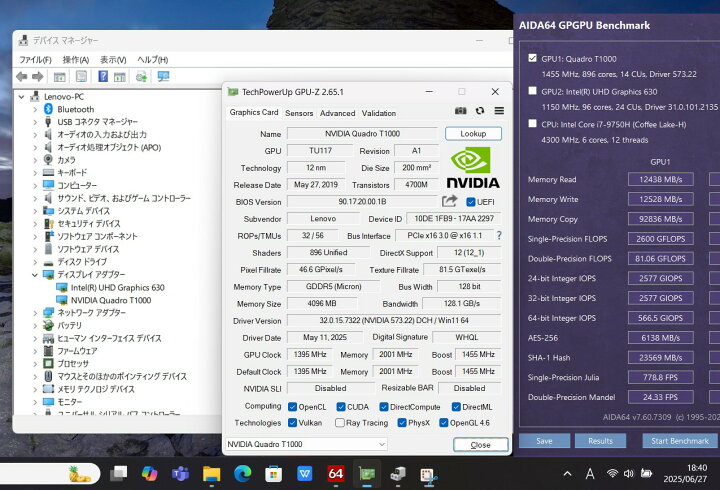The image size is (720, 490).
Task: Click the Forward arrow in Device Manager toolbar
Action: tap(38, 77)
